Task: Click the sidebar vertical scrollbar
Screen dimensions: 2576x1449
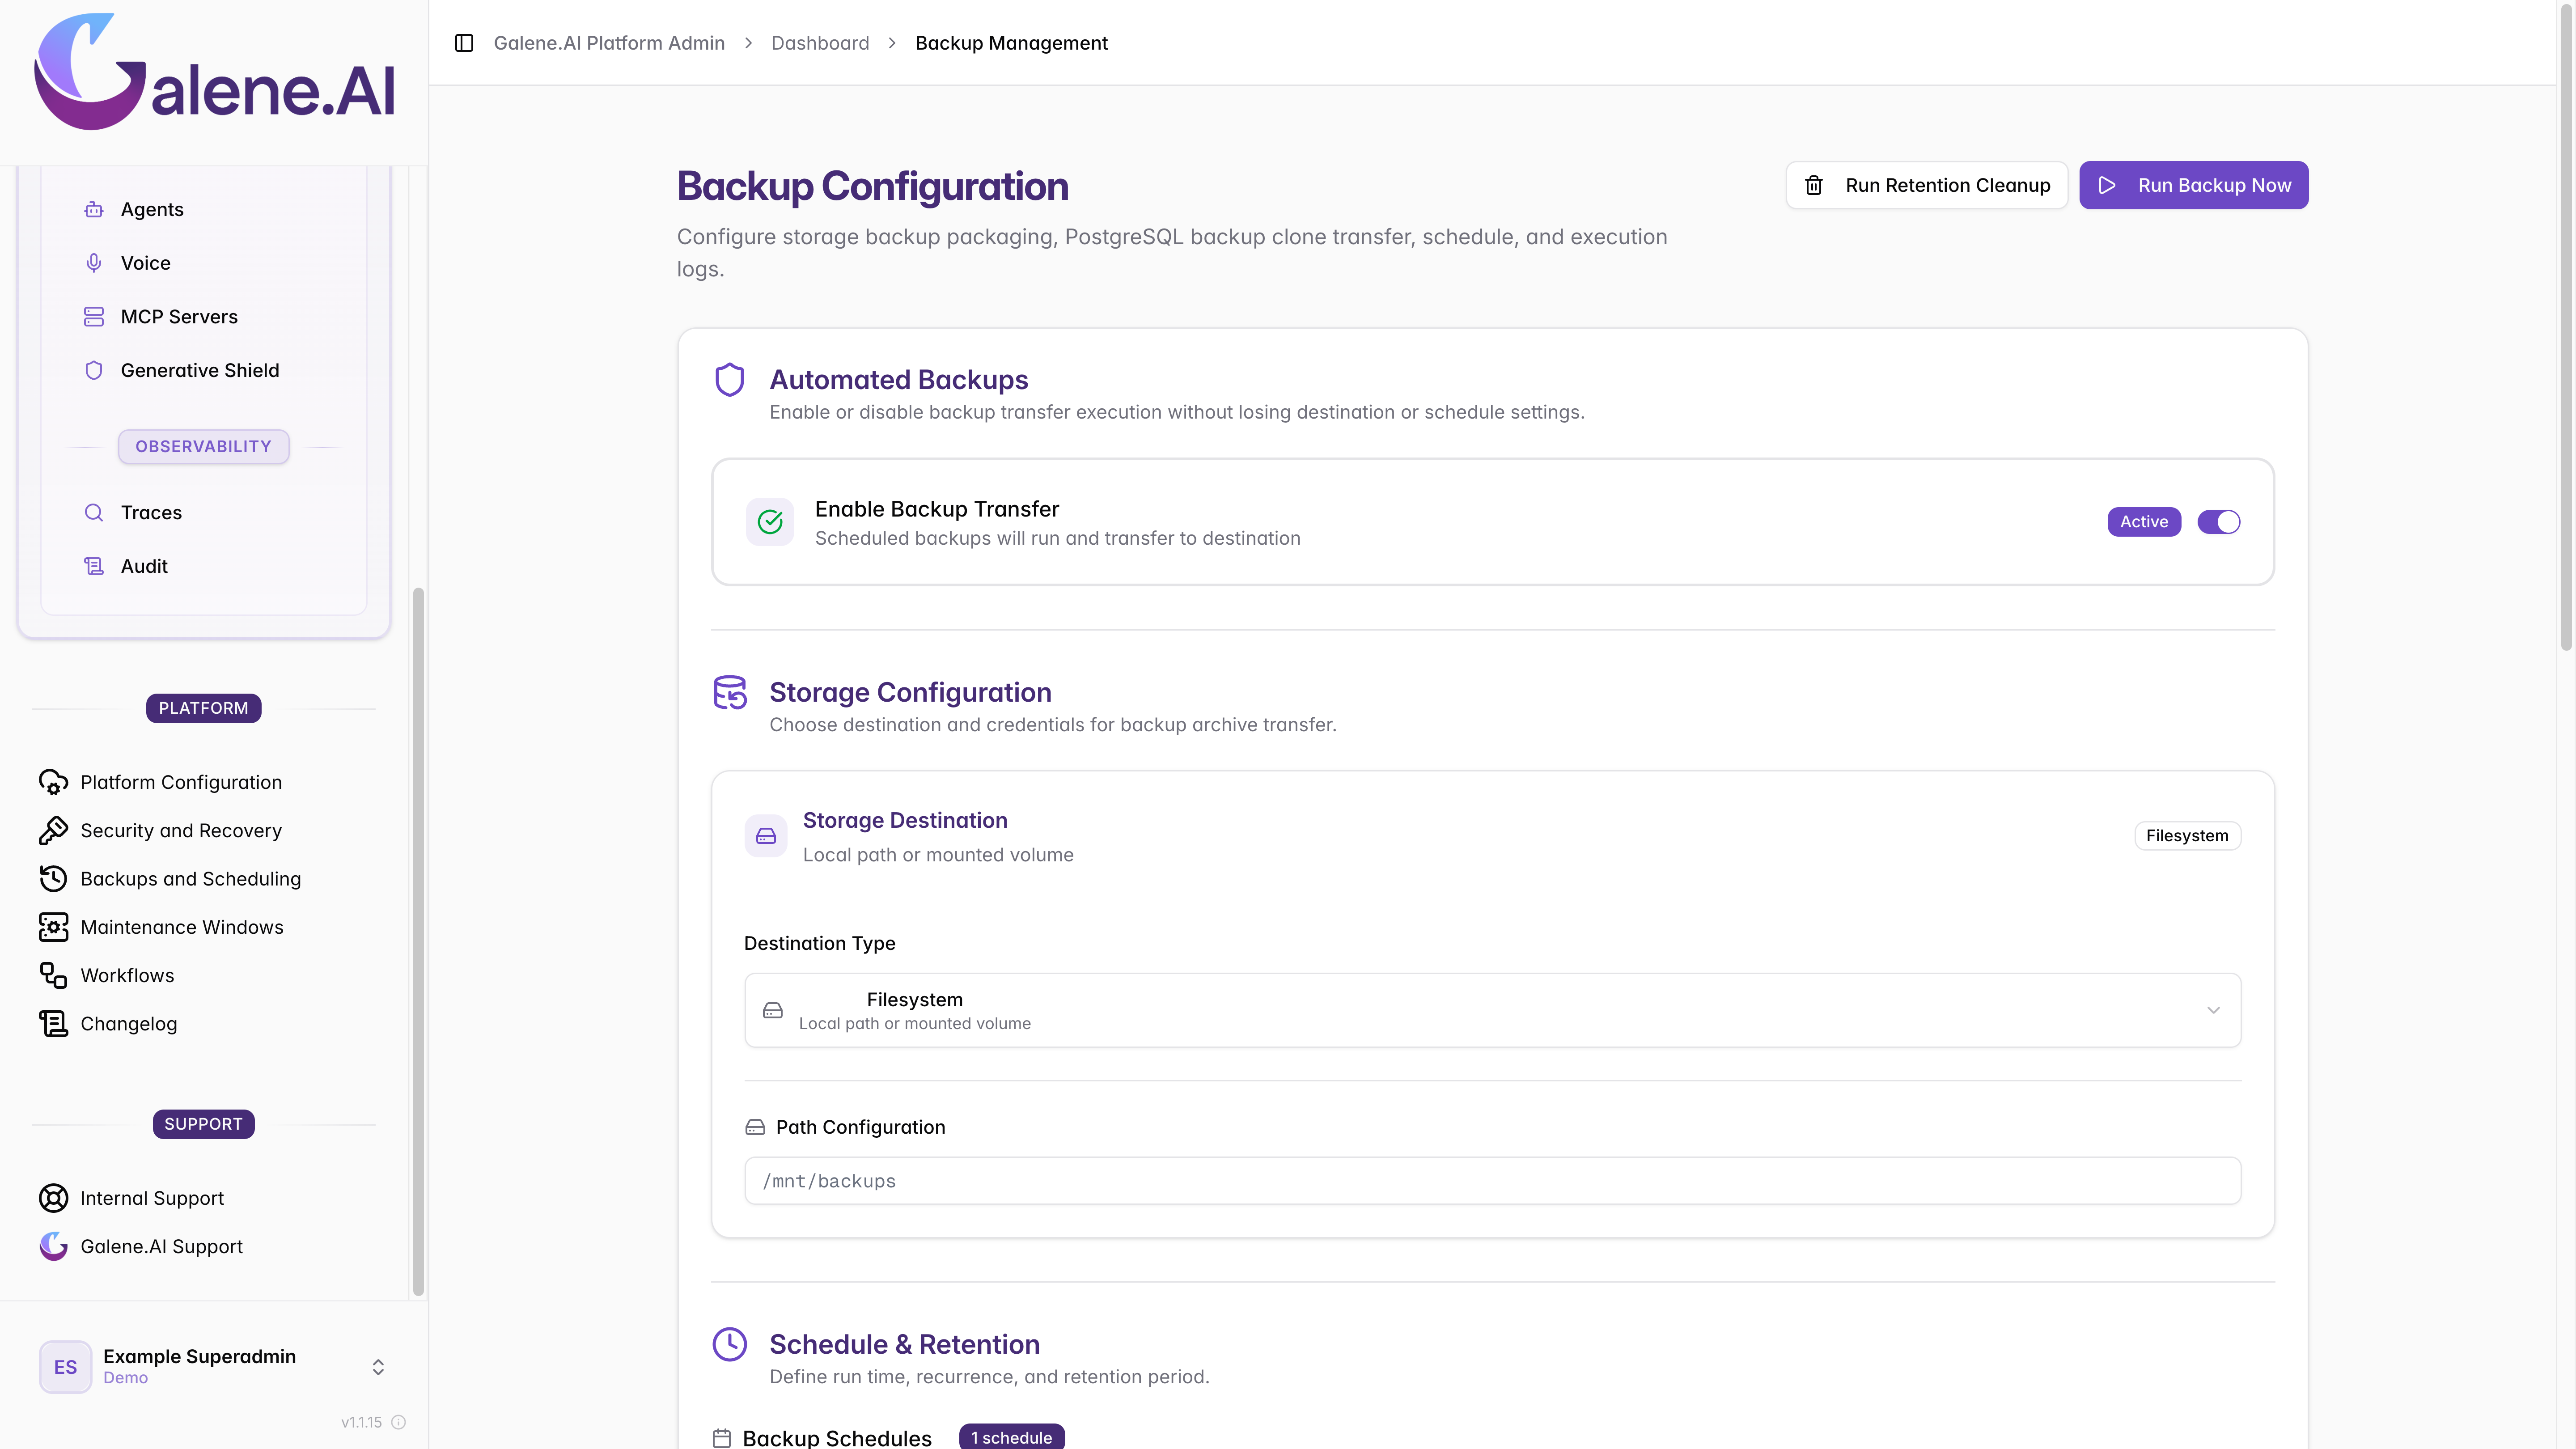Action: 418,940
